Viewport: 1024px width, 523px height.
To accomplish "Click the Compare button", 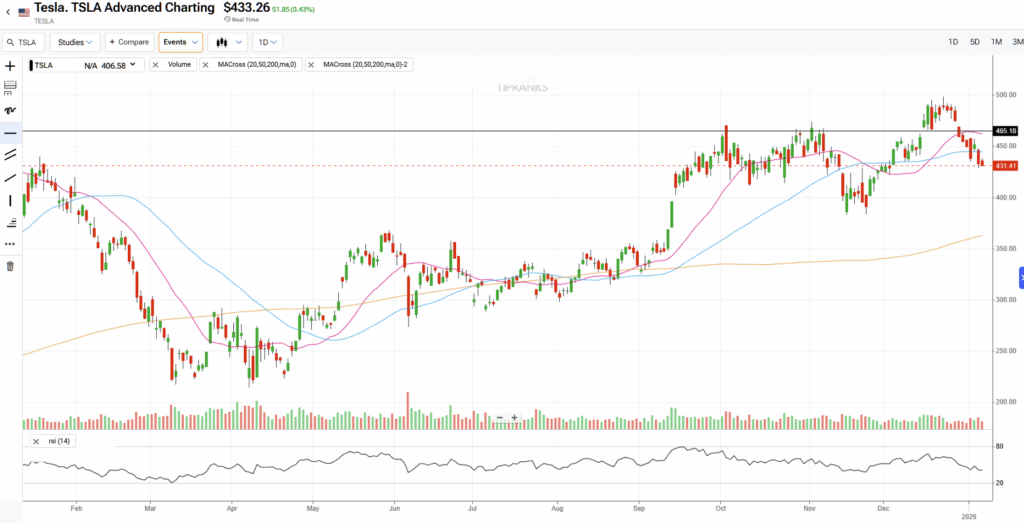I will point(129,42).
